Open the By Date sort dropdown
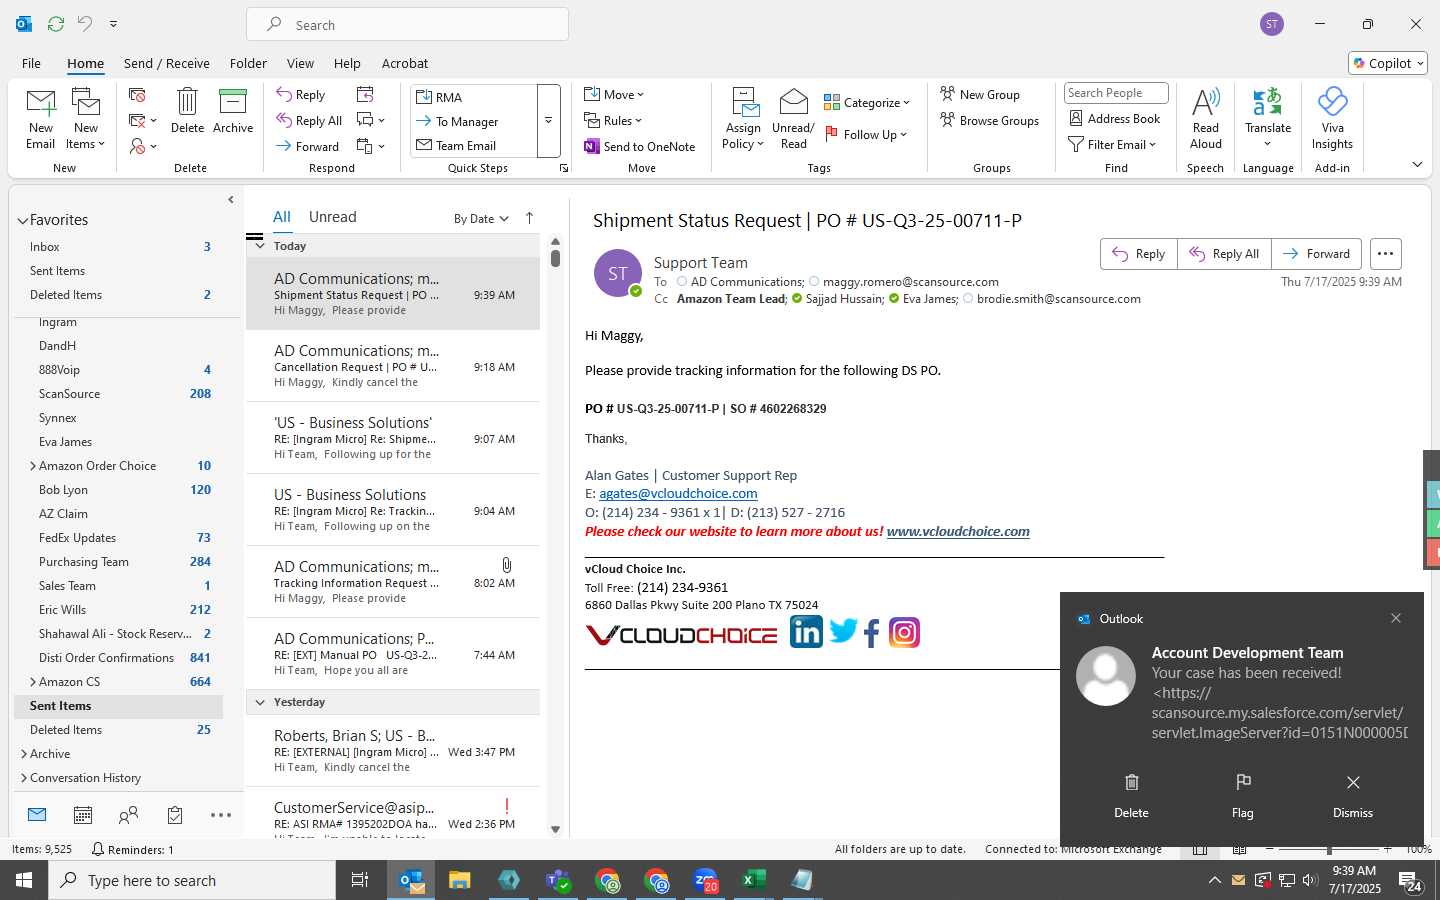1440x900 pixels. pos(481,219)
